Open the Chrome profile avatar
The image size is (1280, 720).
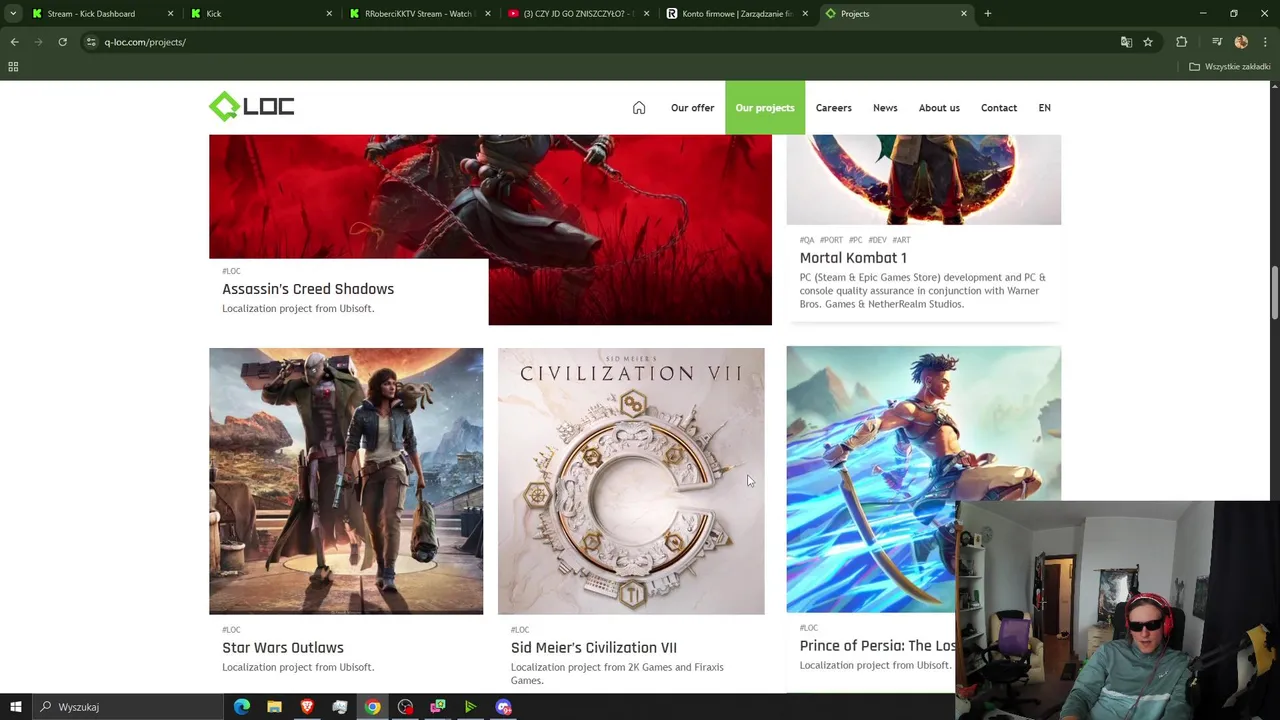(1241, 42)
